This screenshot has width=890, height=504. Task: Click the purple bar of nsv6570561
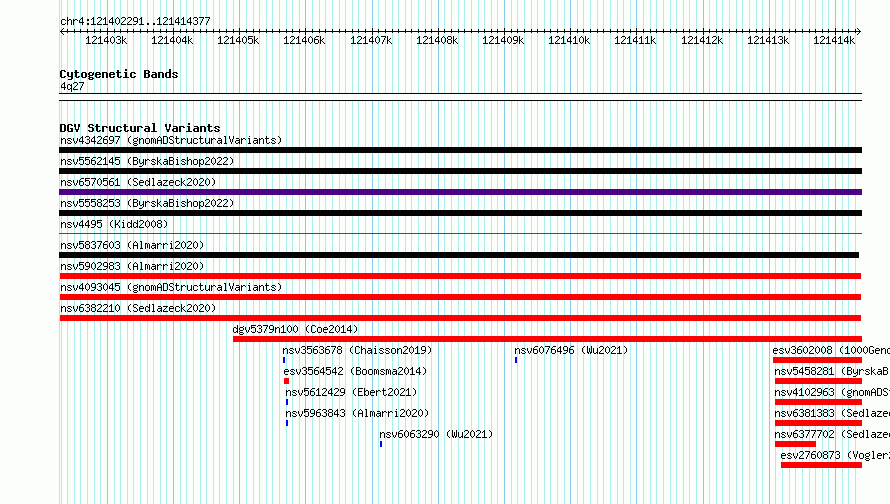(460, 192)
